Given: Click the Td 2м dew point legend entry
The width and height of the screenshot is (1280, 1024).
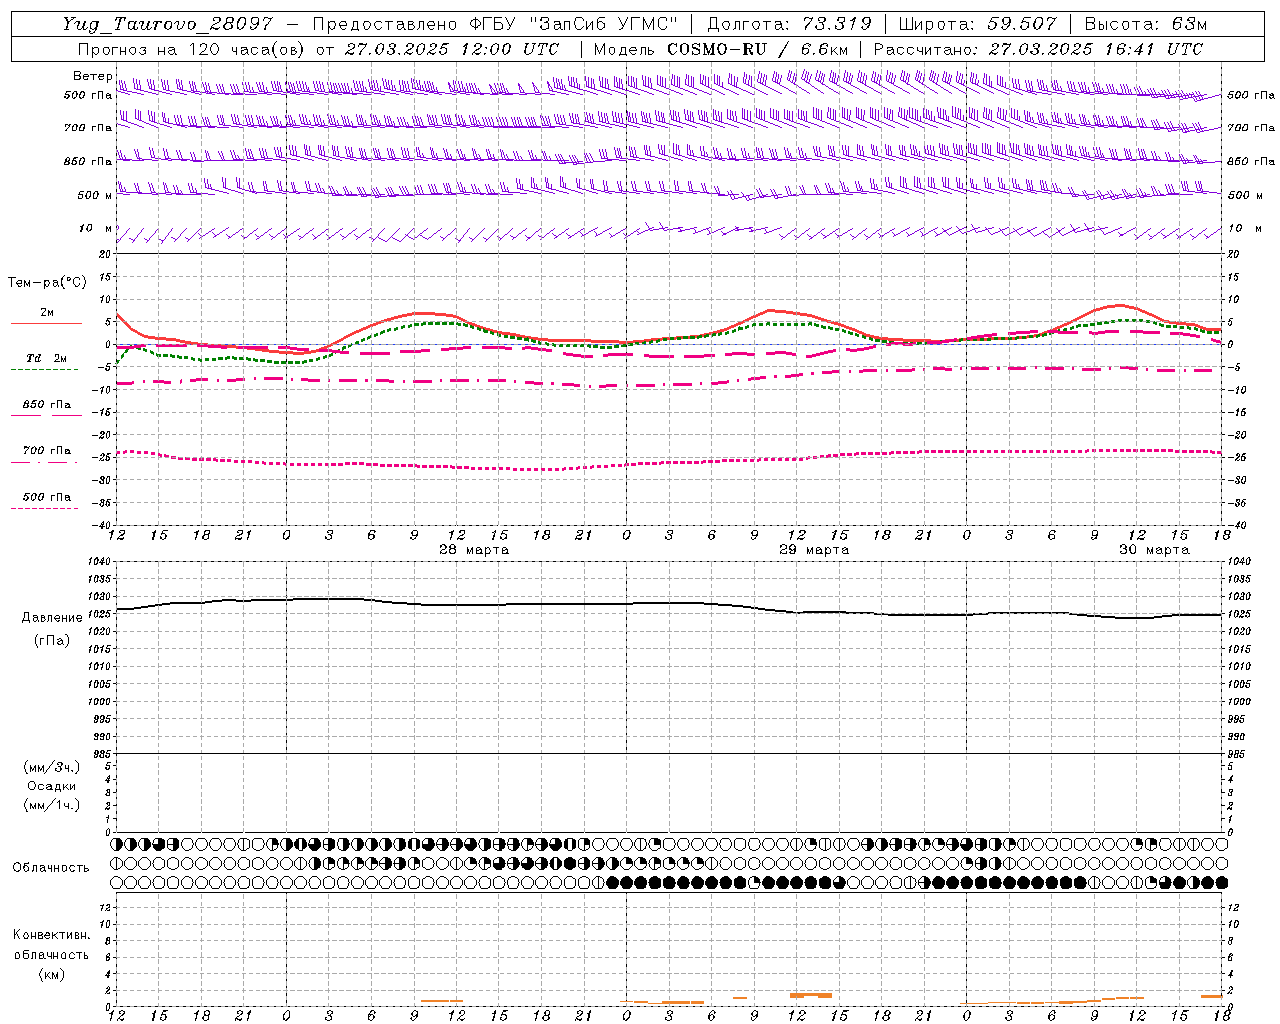Looking at the screenshot, I should [x=47, y=358].
